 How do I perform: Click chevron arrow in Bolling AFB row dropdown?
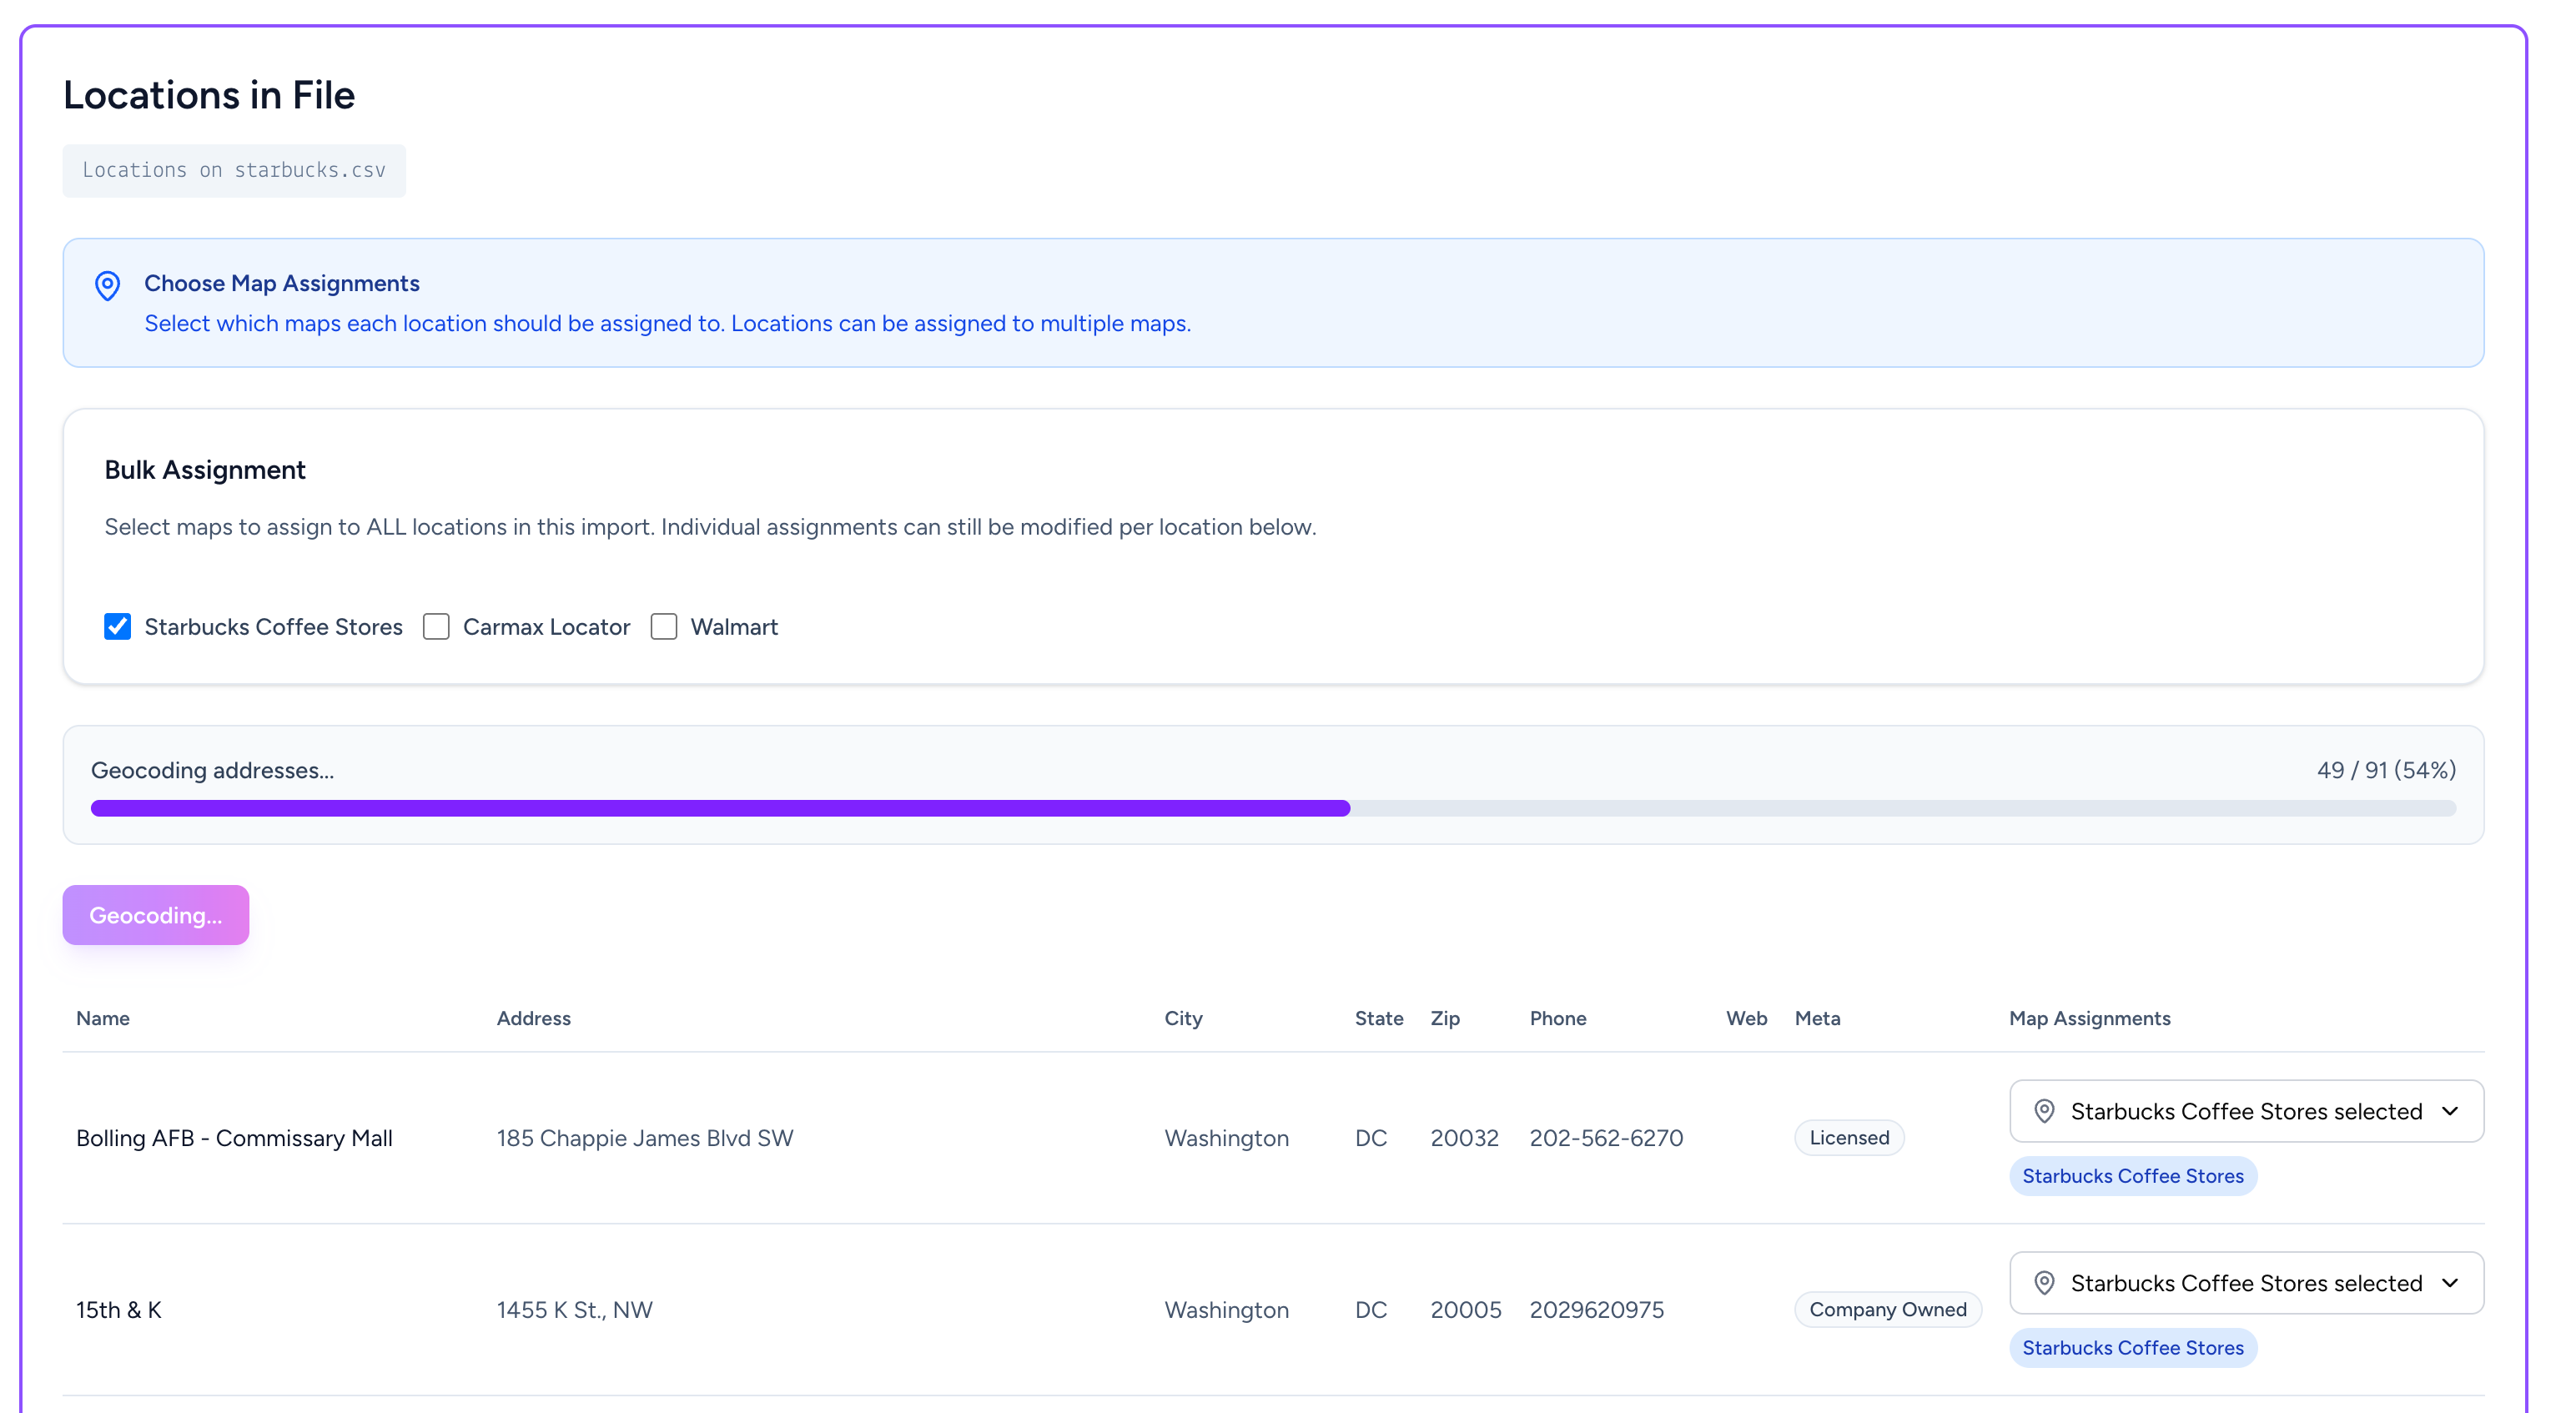point(2449,1111)
